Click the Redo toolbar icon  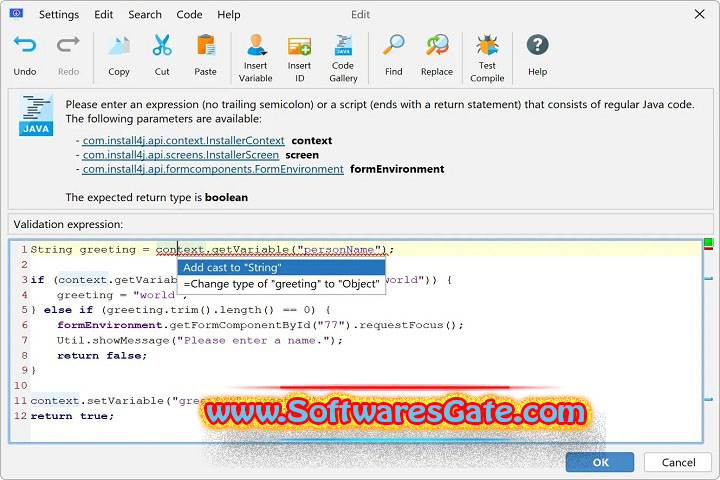pos(68,45)
